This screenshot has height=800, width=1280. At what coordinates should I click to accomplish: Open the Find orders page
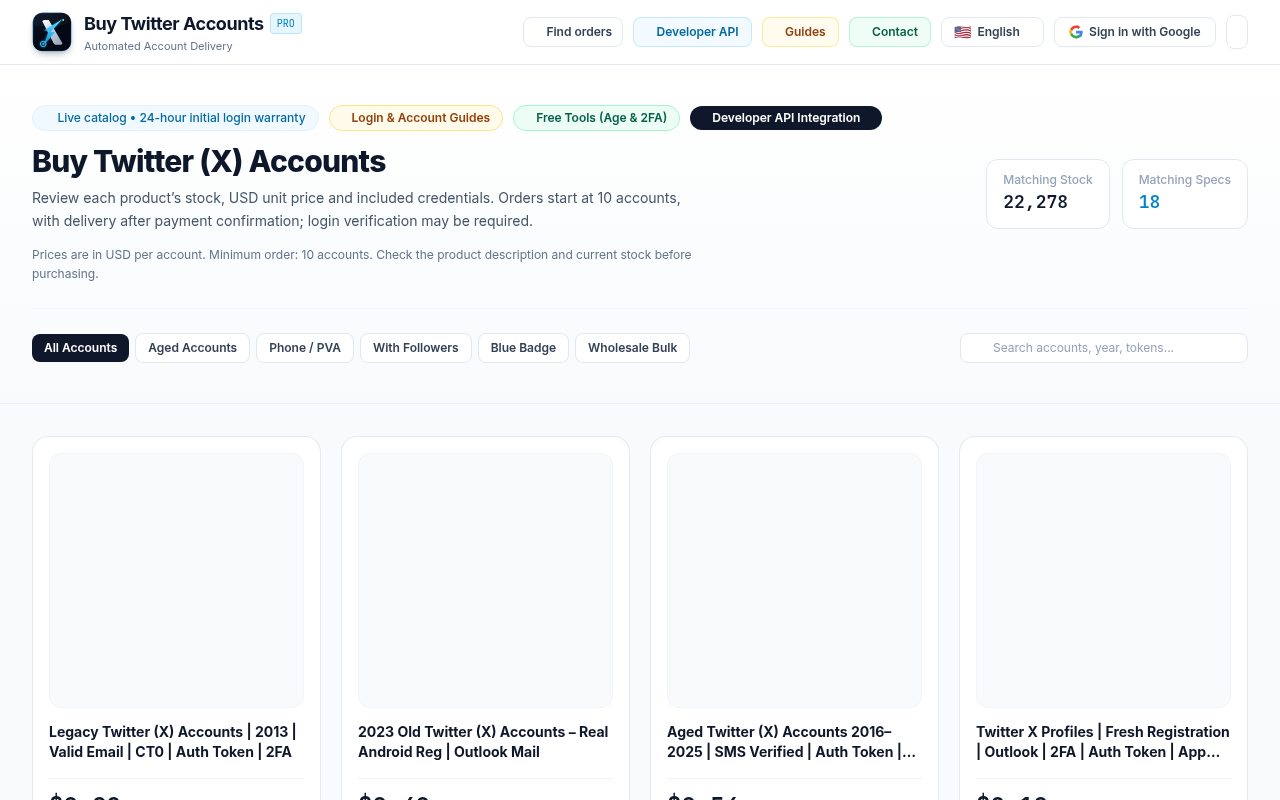tap(573, 32)
